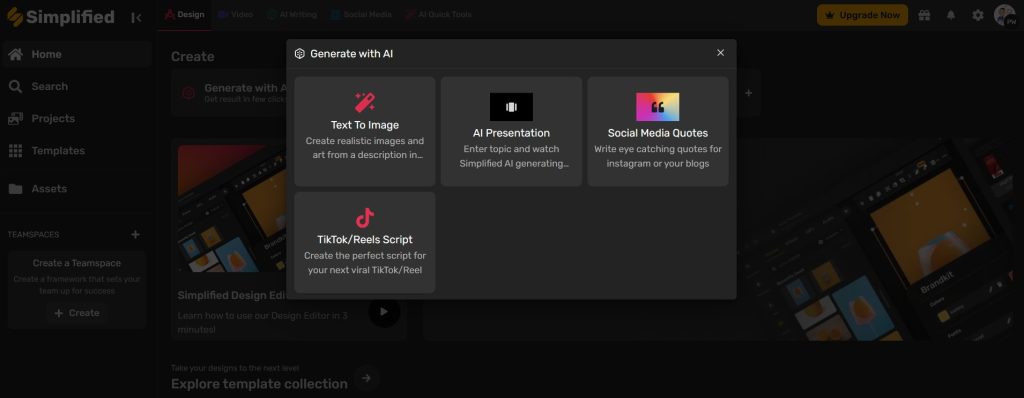Click the colorful quotes icon

(658, 107)
